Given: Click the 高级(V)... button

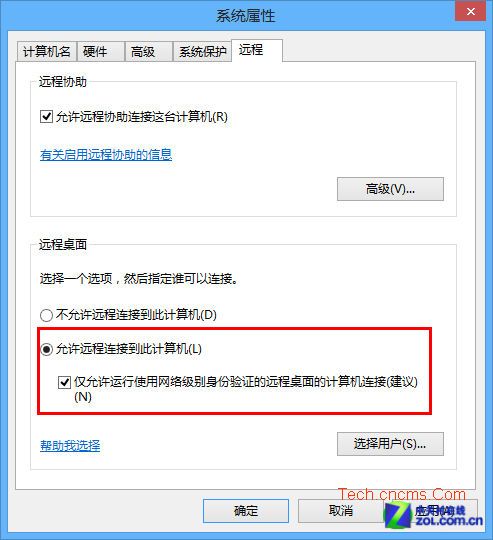Looking at the screenshot, I should (390, 189).
